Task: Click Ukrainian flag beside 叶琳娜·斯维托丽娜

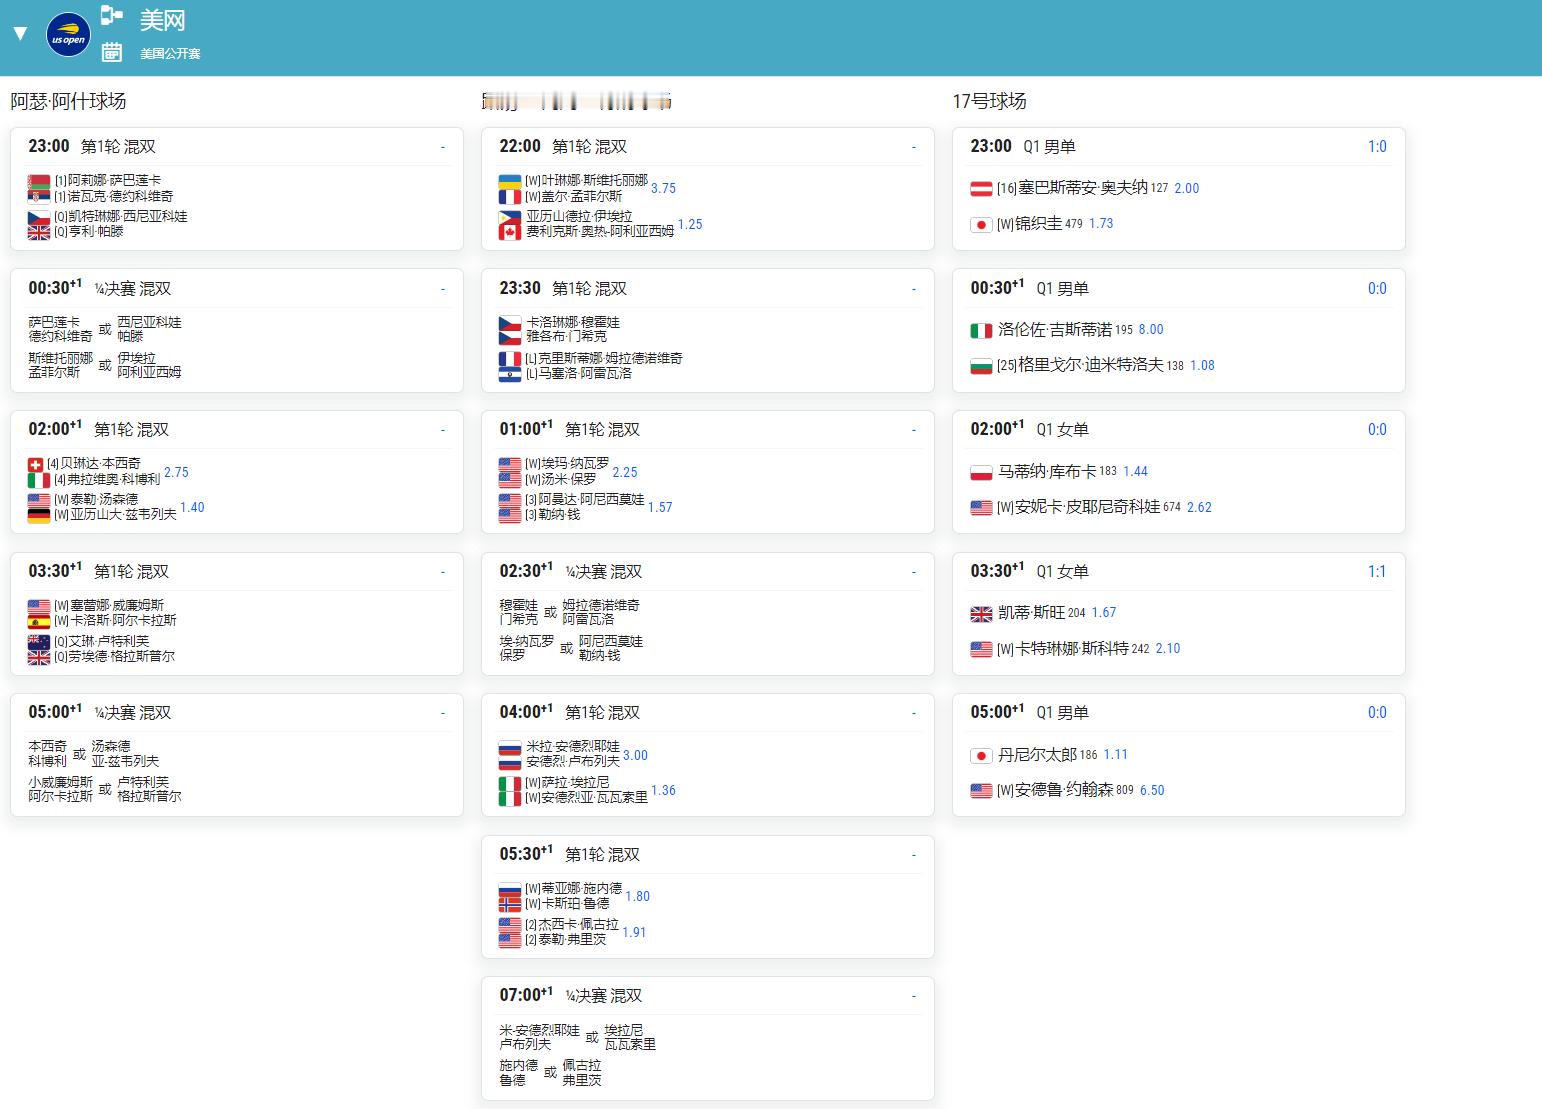Action: tap(510, 181)
